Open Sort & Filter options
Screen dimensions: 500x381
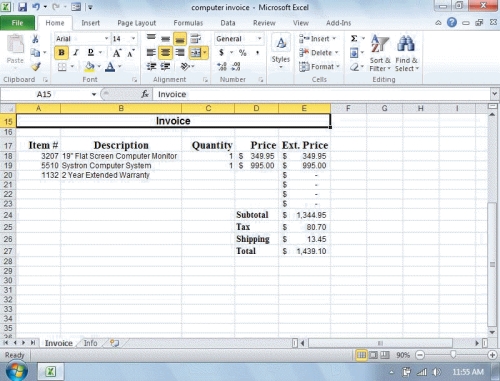click(380, 53)
